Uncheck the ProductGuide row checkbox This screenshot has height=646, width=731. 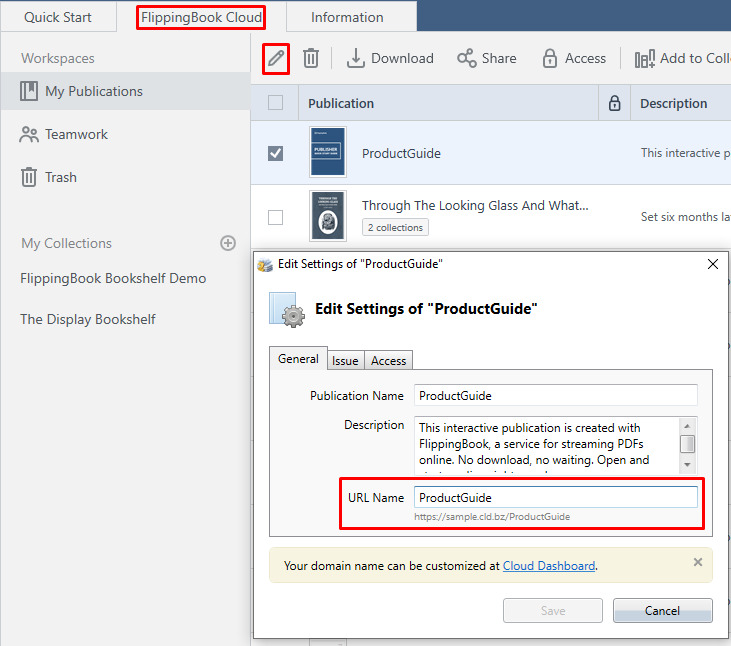point(276,153)
